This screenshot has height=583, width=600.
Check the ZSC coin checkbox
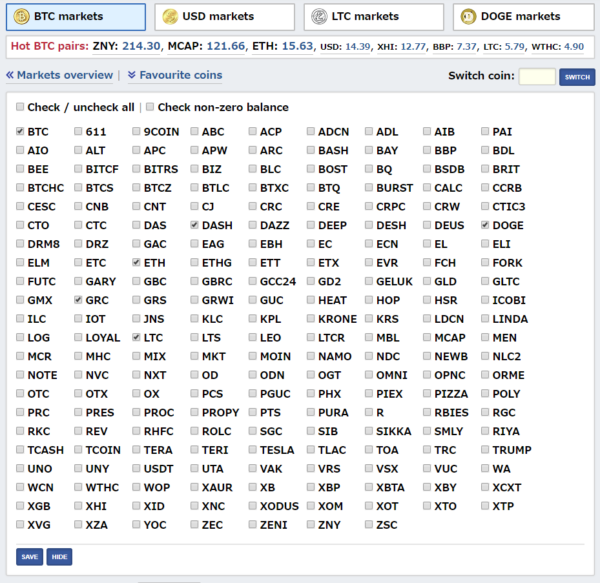(x=369, y=524)
